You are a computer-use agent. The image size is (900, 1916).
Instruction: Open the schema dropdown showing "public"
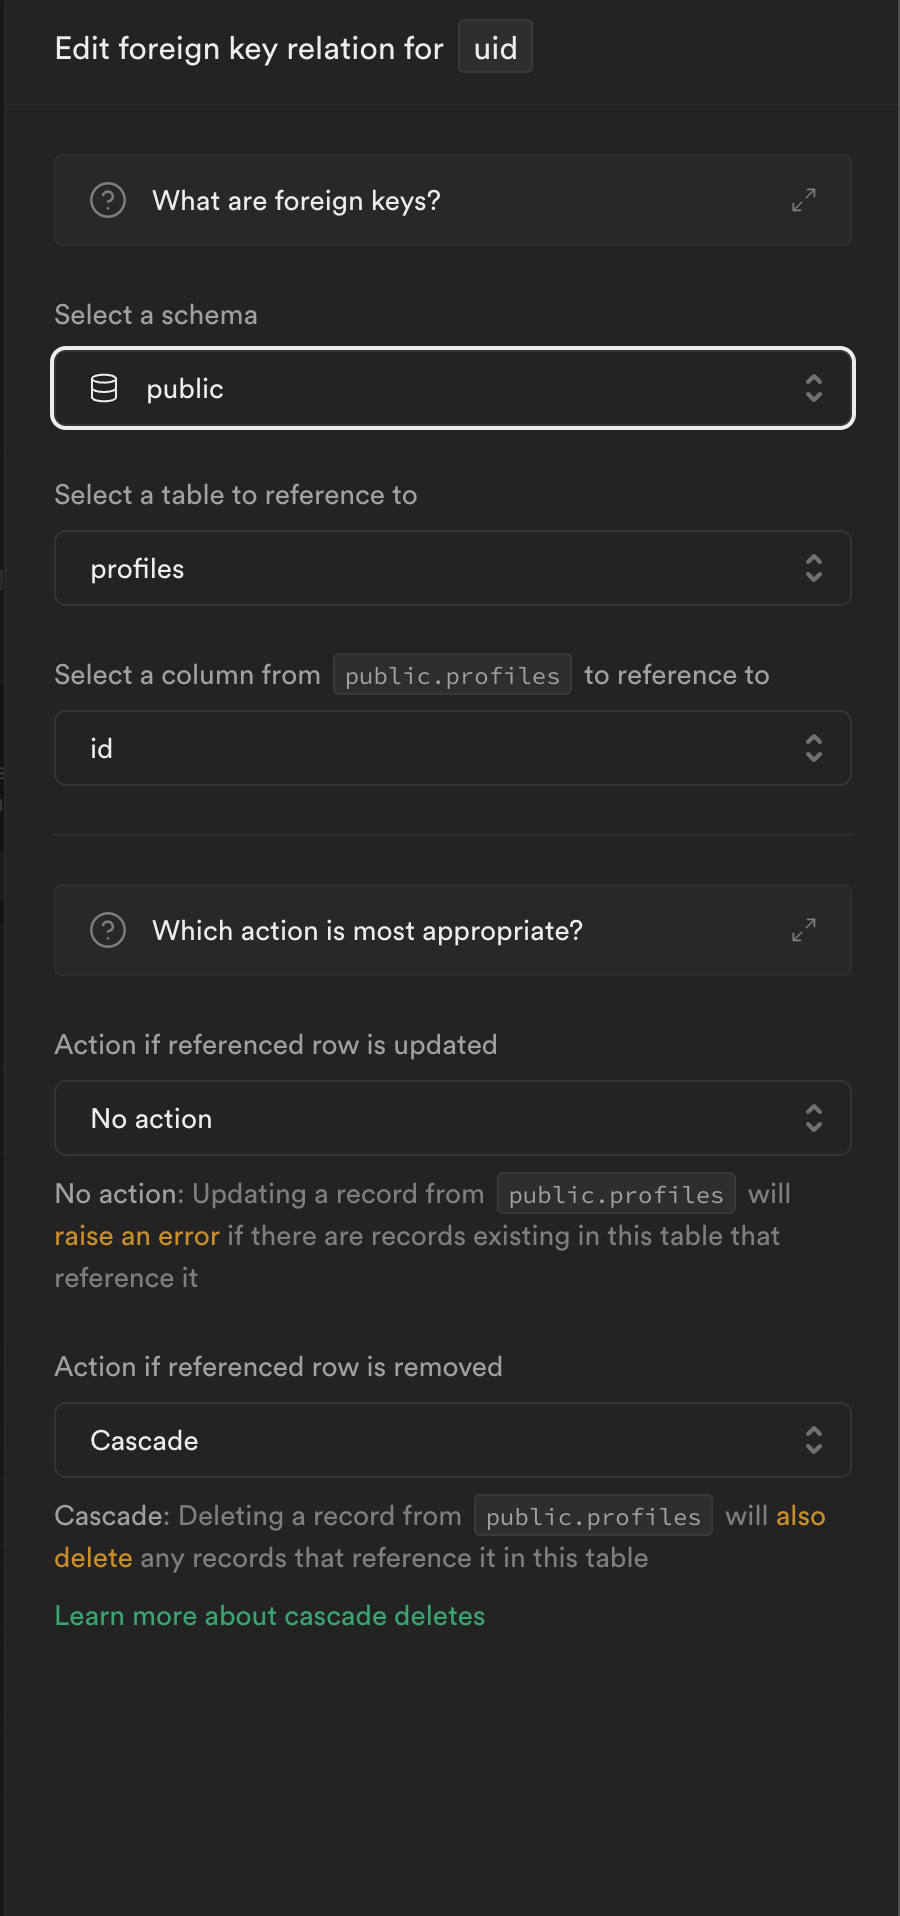click(452, 388)
